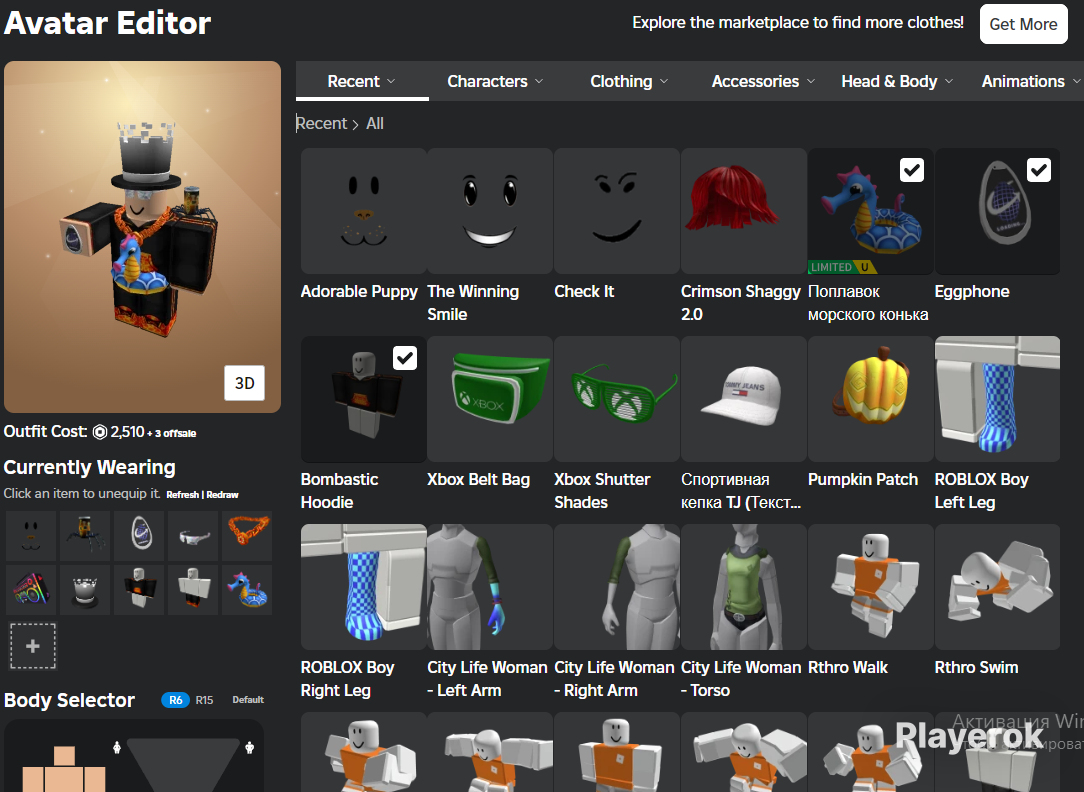Click the Redraw link
The image size is (1084, 792).
[x=222, y=495]
